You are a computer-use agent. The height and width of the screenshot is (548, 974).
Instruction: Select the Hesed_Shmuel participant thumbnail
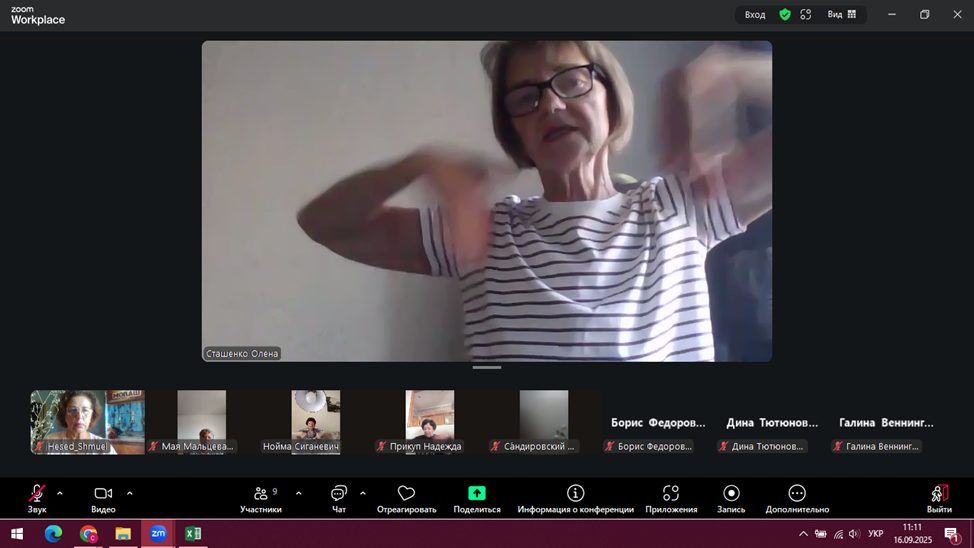coord(88,422)
